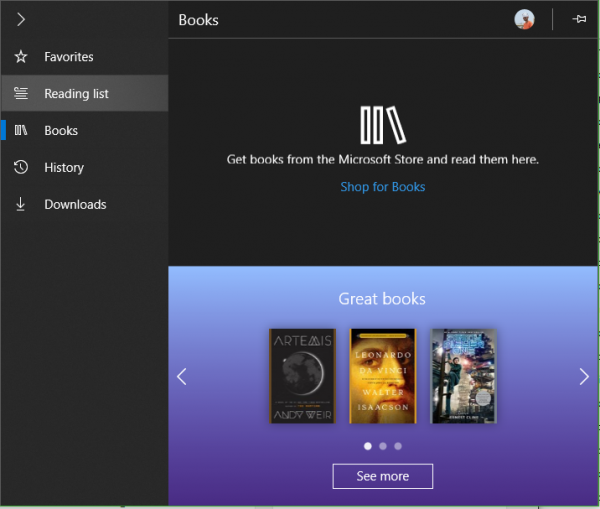Open the Leonardo da Vinci book cover
Screen dimensions: 600x509
point(383,376)
